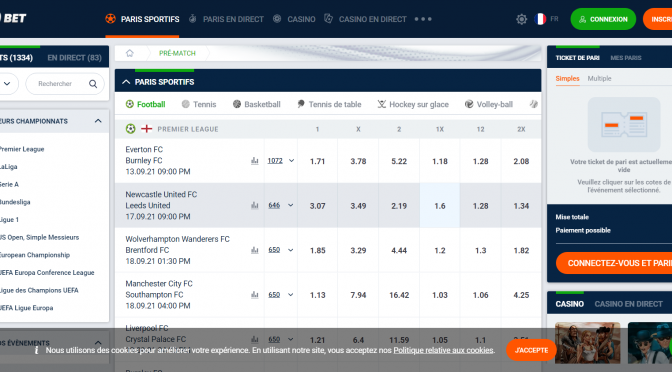Click the CONNEXION button

pyautogui.click(x=603, y=19)
